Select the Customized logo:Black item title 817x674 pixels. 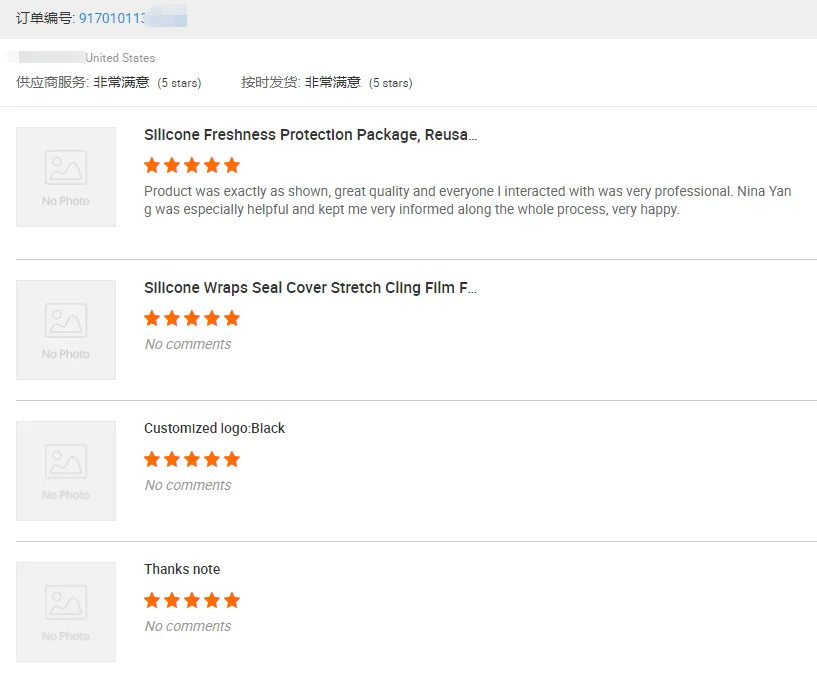[x=214, y=428]
